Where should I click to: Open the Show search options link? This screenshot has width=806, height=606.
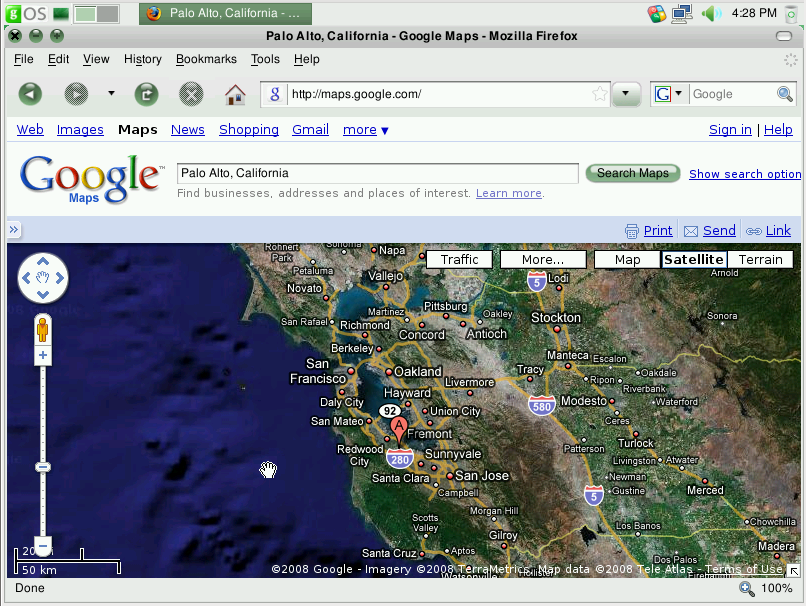(745, 174)
